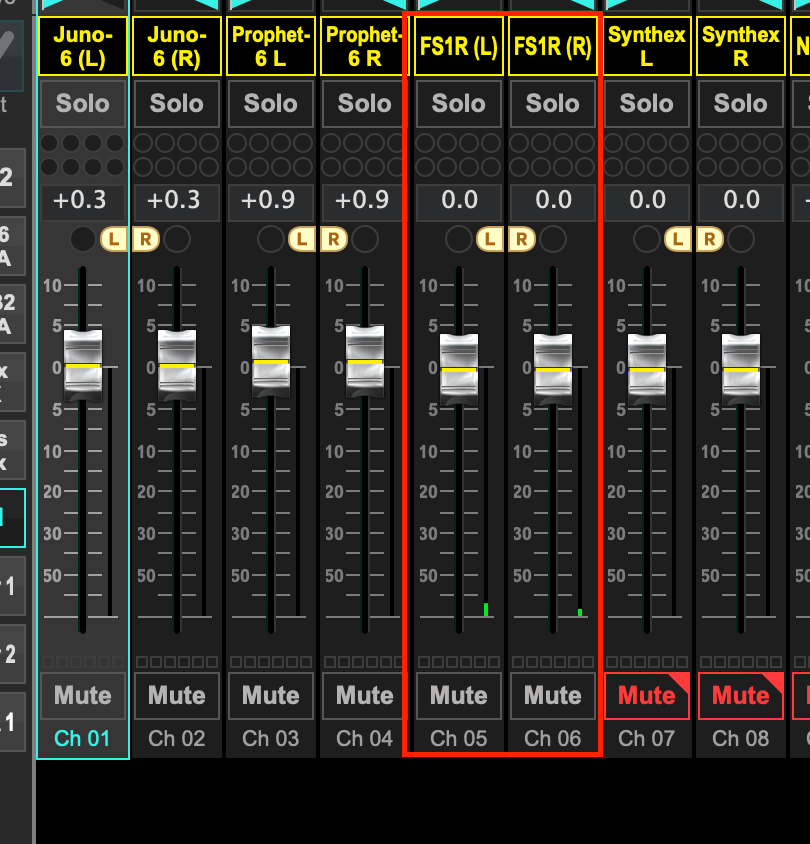The image size is (810, 844).
Task: Click the Prophet-6 R fader handle
Action: click(x=365, y=361)
